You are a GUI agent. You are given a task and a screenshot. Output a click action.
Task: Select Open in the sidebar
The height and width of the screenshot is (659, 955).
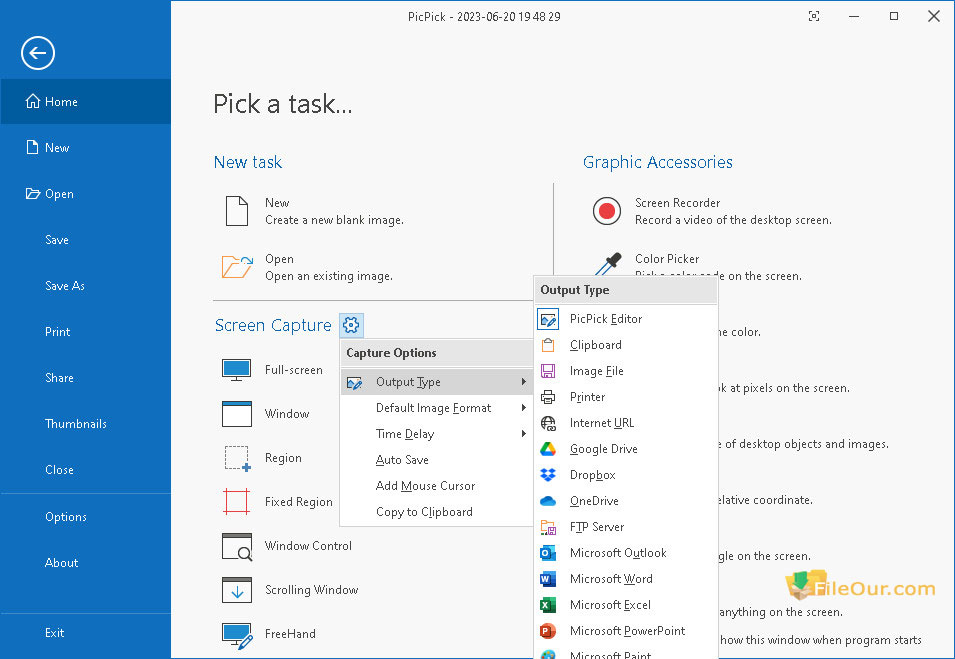click(x=86, y=194)
